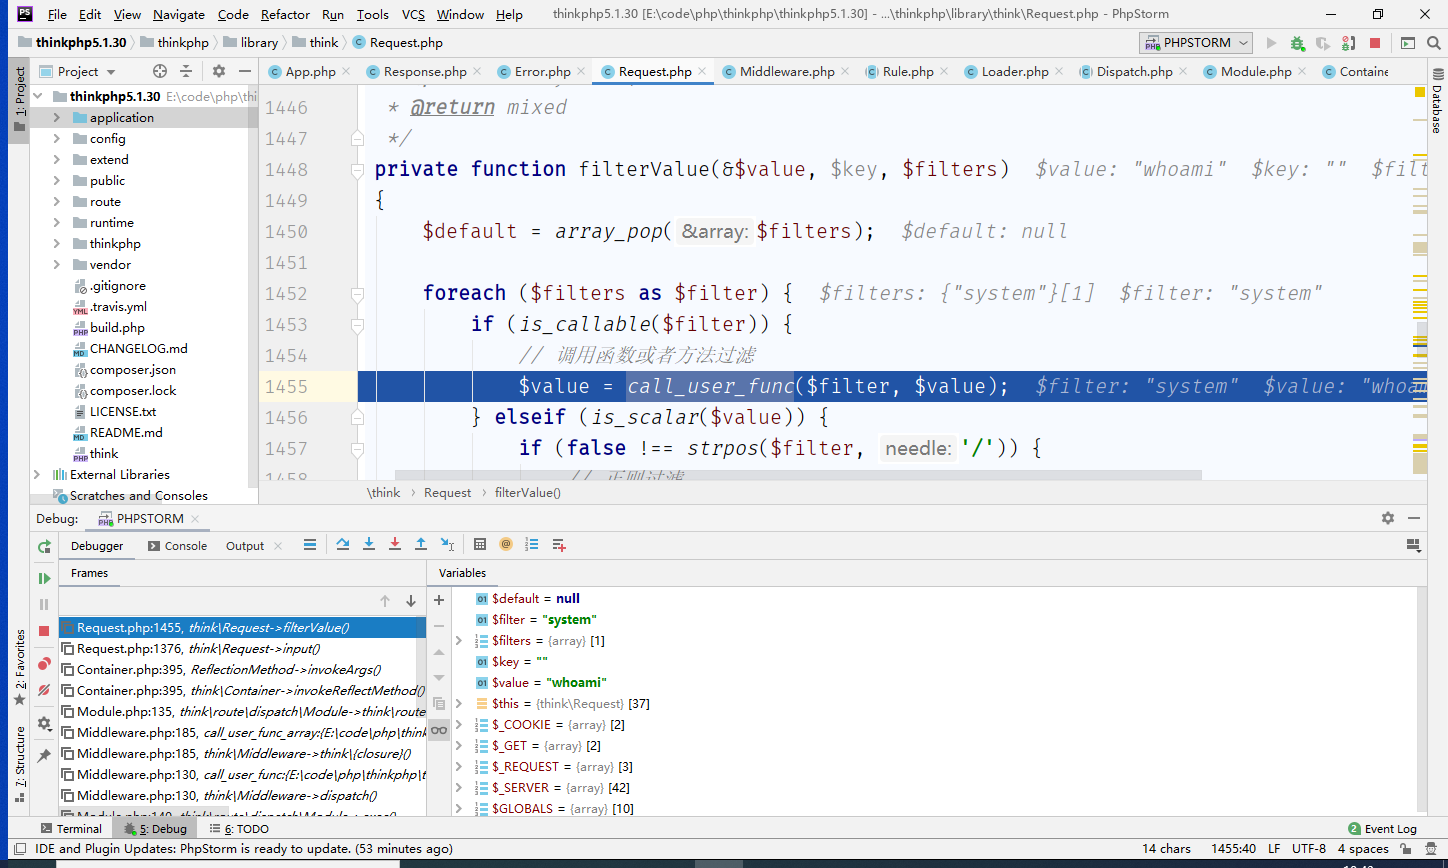Click the Run to Cursor icon
1448x868 pixels.
447,545
